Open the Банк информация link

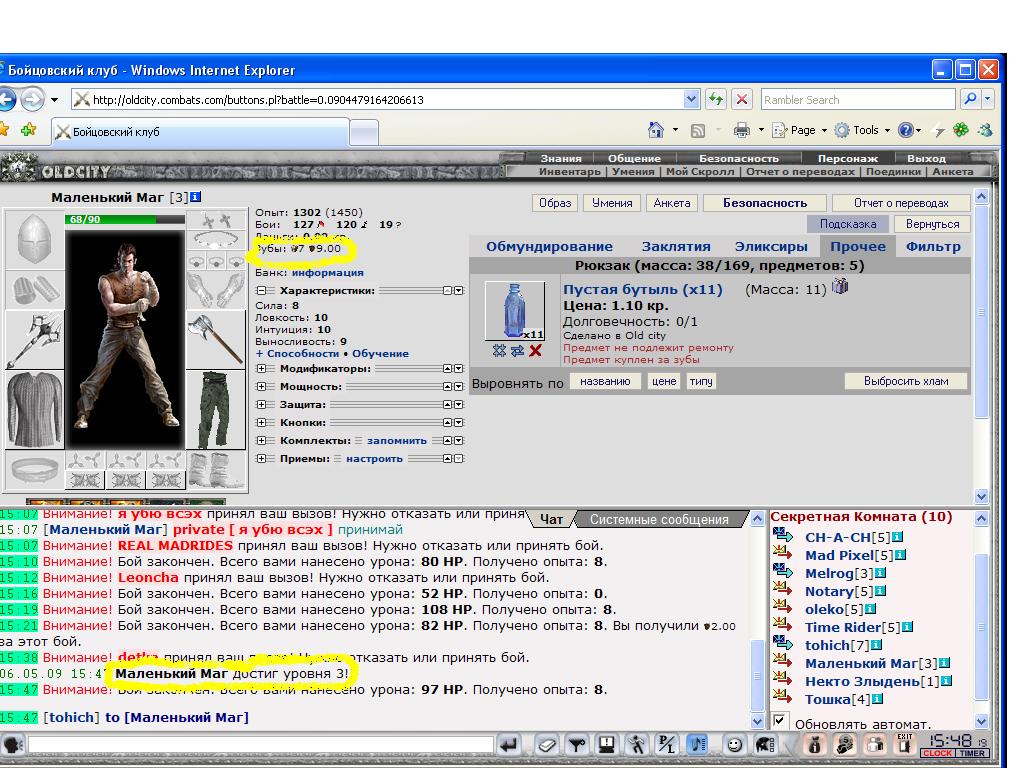pos(327,272)
